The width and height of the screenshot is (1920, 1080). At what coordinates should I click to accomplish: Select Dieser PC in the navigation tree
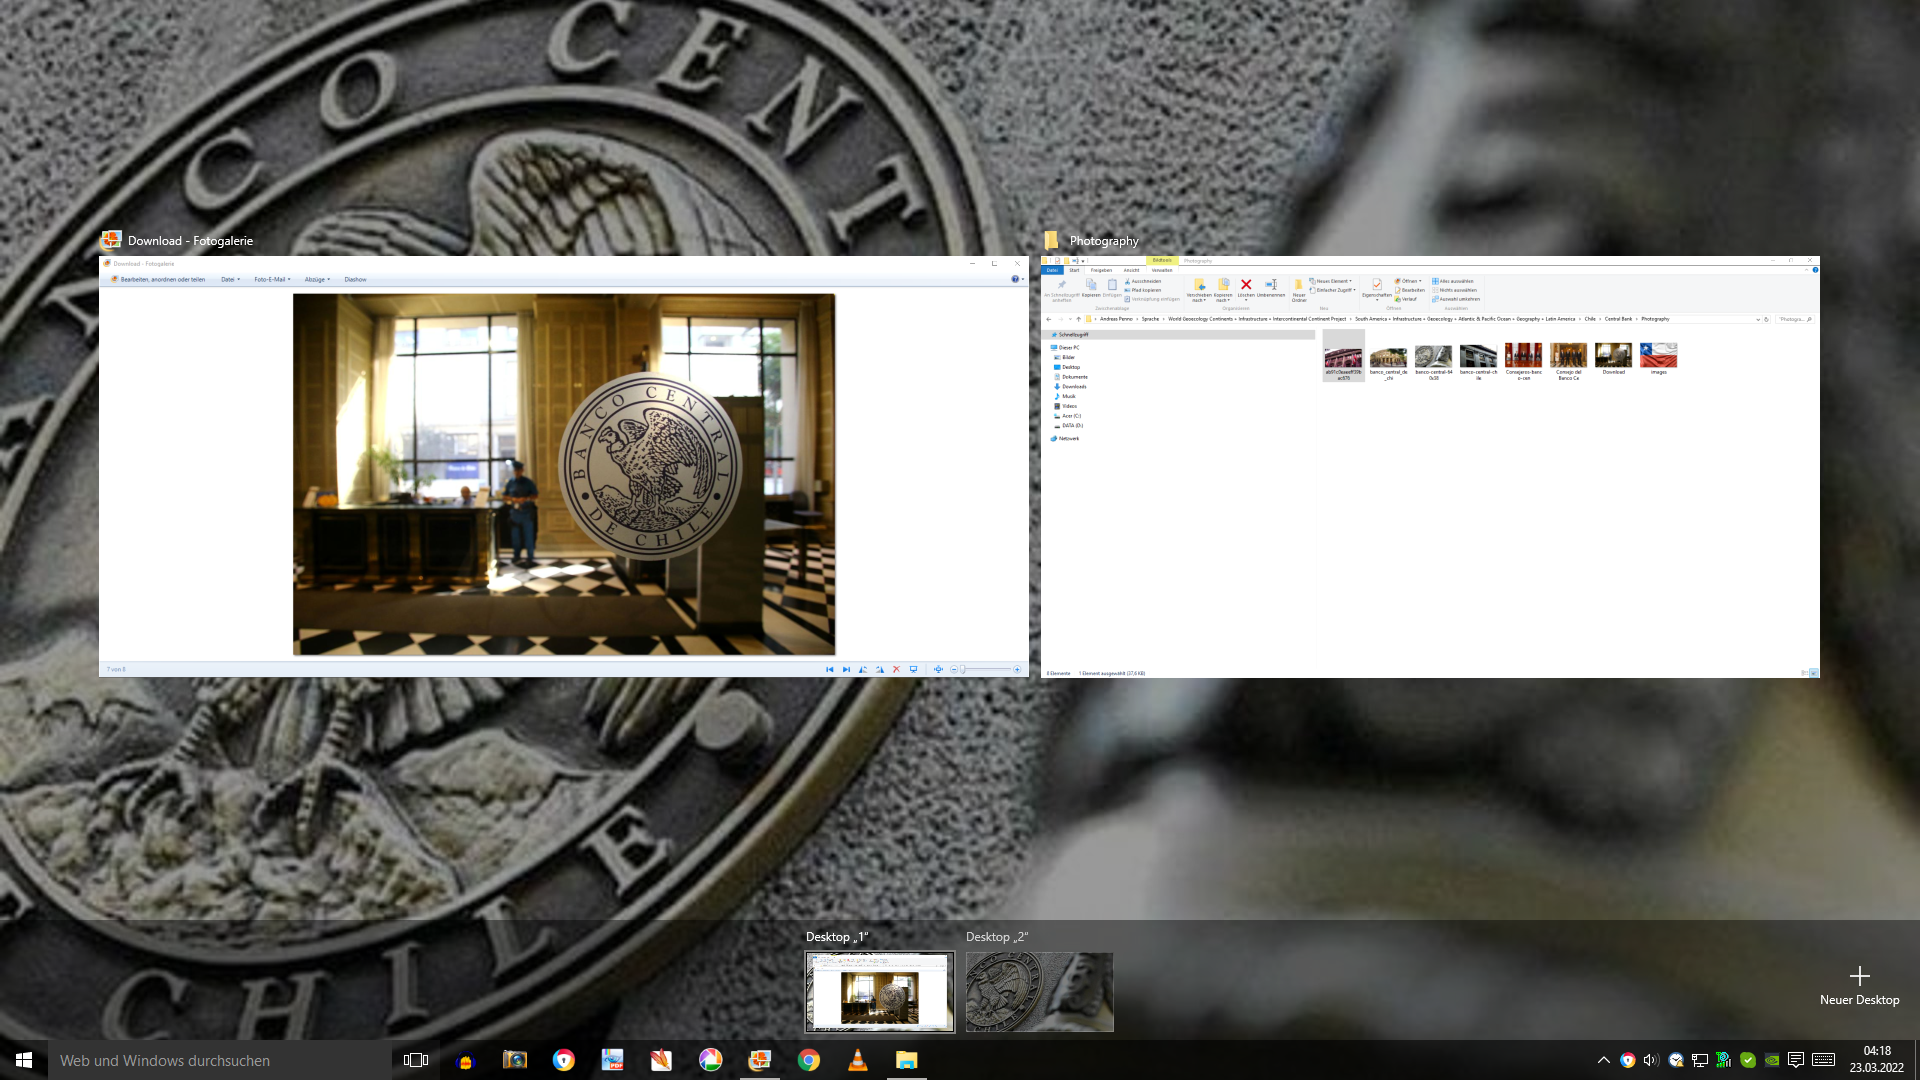1065,347
